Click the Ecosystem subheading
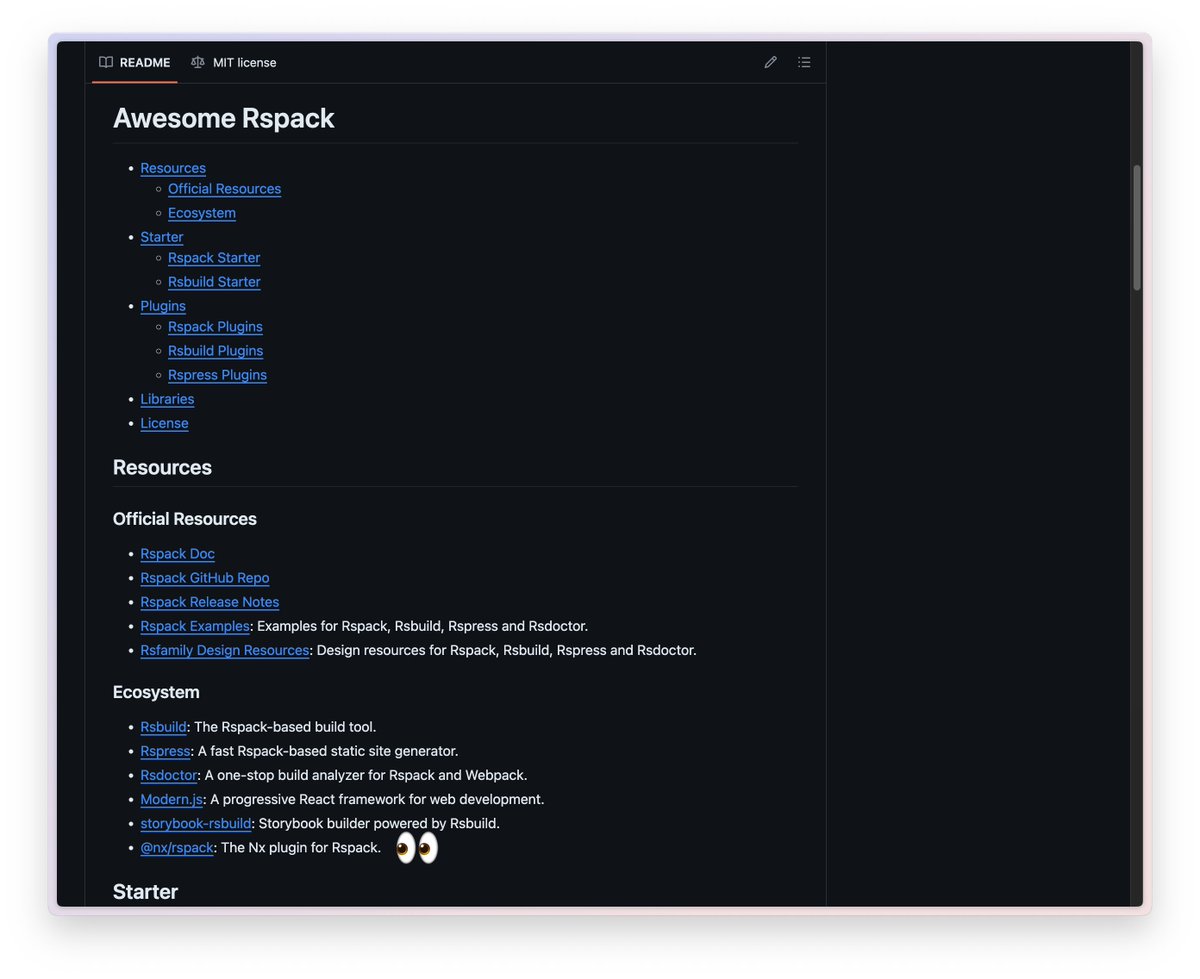Screen dimensions: 1200x979 pyautogui.click(x=156, y=692)
